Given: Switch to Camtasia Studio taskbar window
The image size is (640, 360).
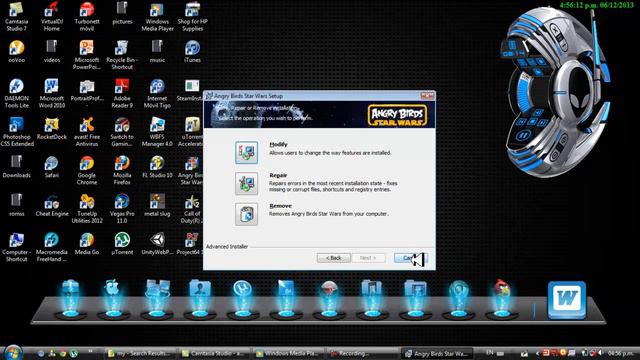Looking at the screenshot, I should pyautogui.click(x=214, y=353).
